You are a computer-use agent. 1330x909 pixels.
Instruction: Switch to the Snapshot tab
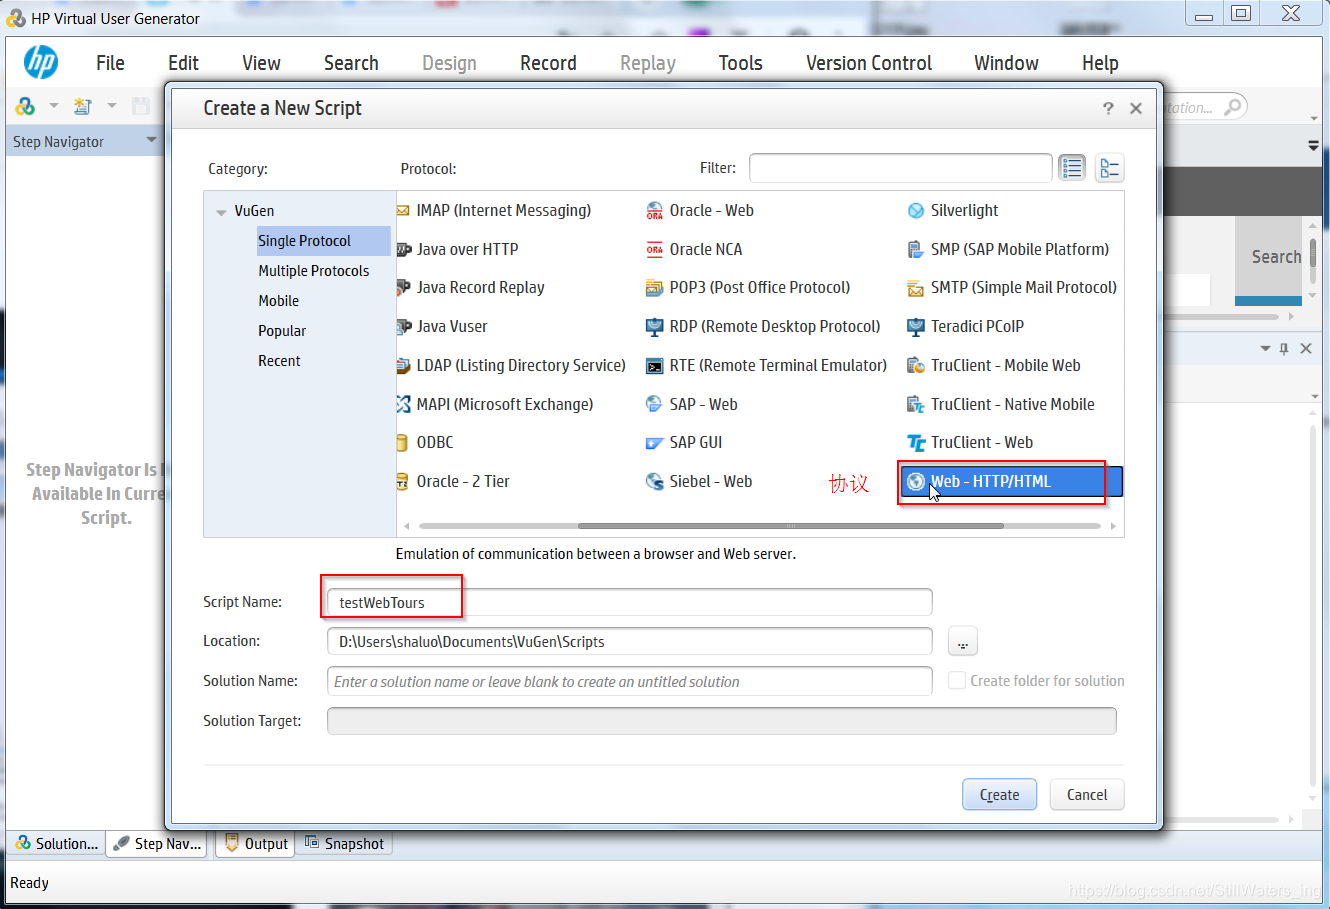click(x=345, y=844)
